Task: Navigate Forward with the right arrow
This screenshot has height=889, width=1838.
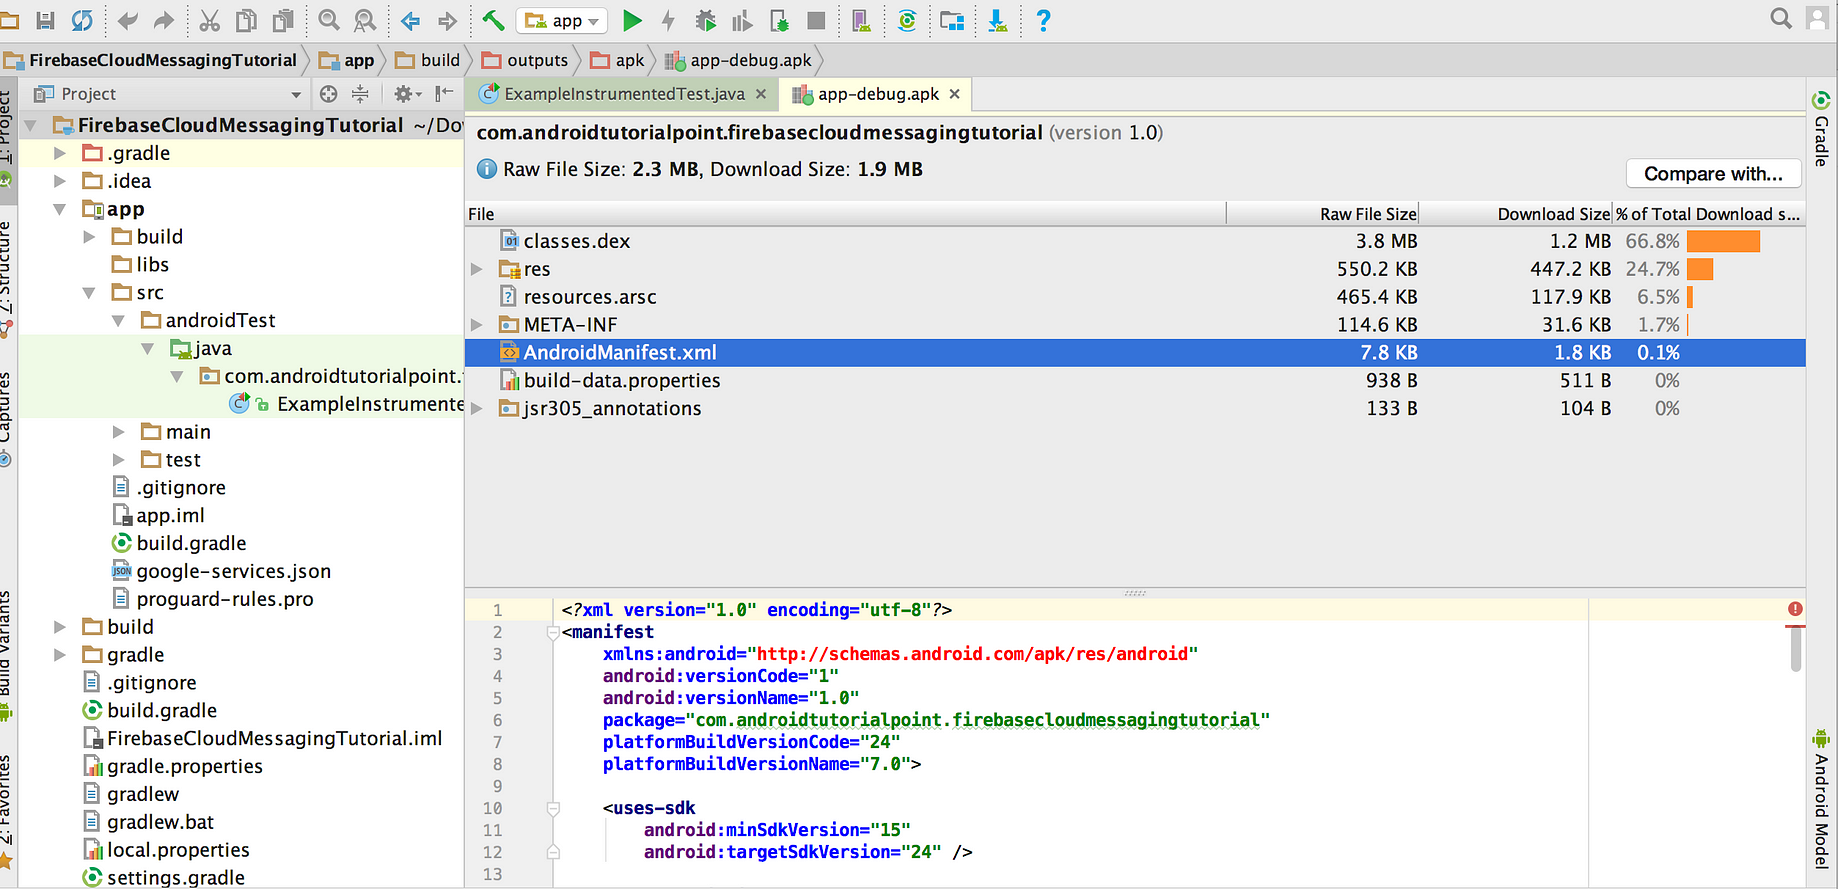Action: coord(447,20)
